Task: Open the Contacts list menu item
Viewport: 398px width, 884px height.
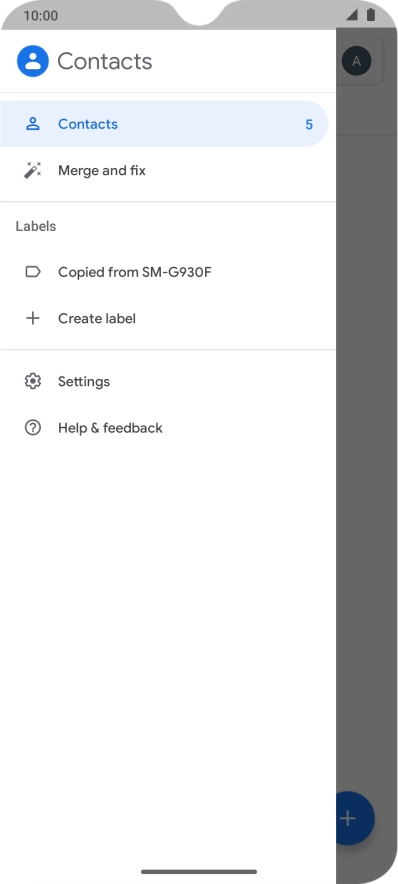Action: pos(164,124)
